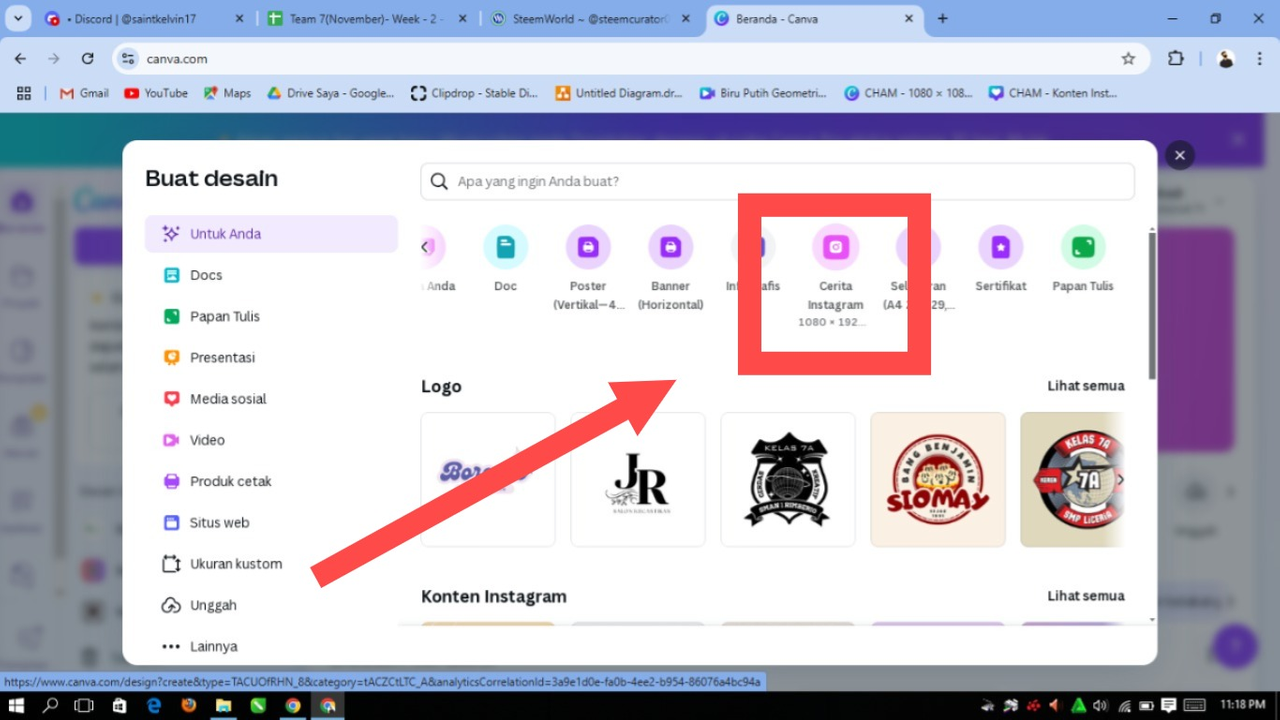Open the Chrome apps grid shortcut
This screenshot has height=720, width=1280.
pos(24,93)
